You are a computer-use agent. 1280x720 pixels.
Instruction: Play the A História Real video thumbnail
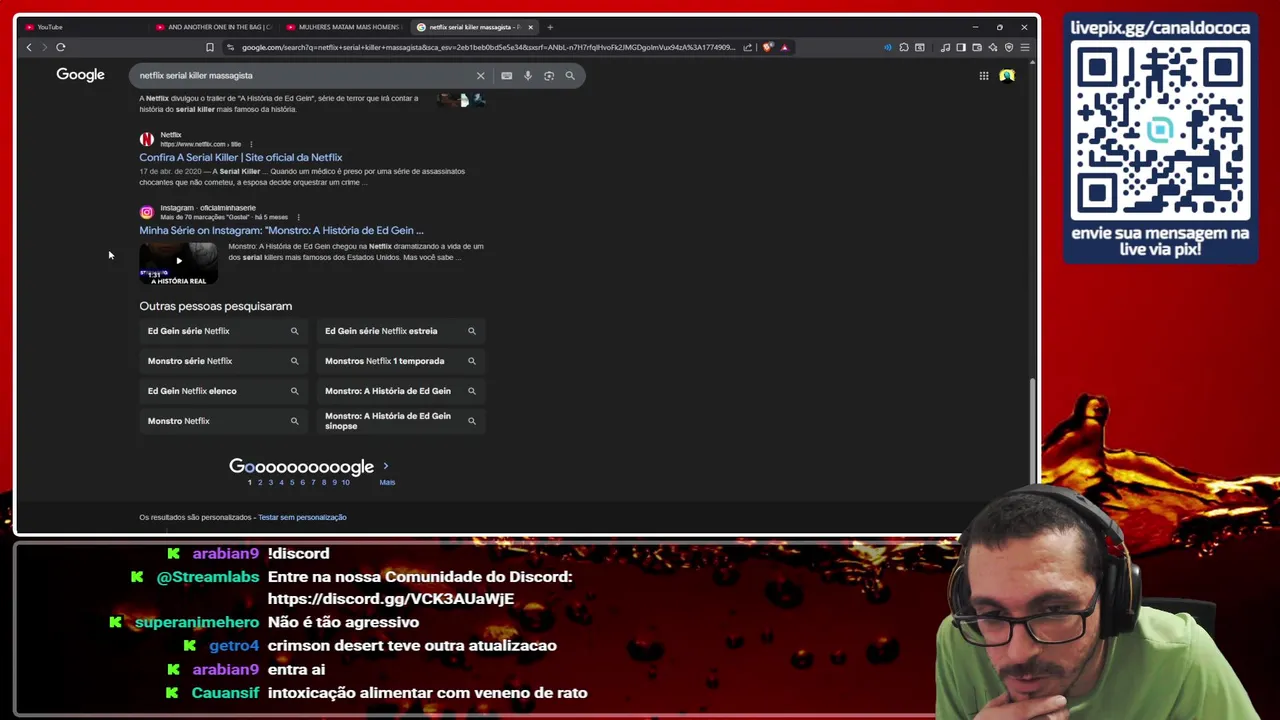click(x=178, y=263)
